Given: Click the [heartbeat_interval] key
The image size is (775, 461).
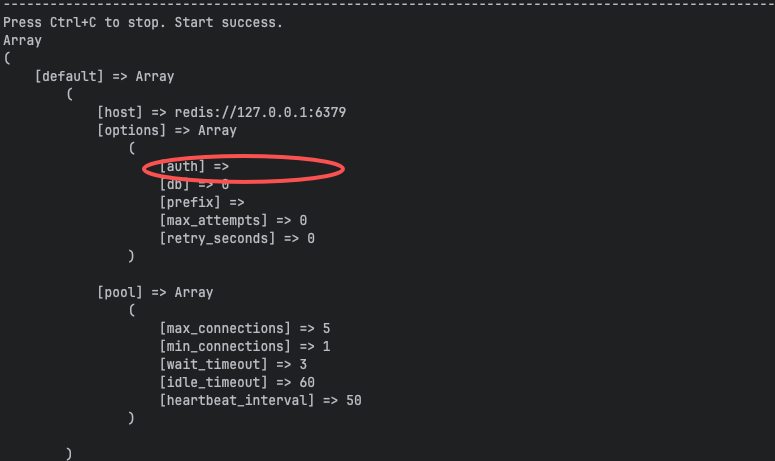Looking at the screenshot, I should [x=237, y=400].
